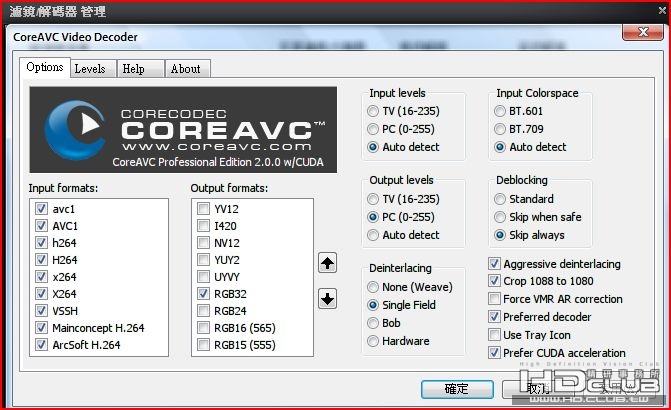Screen dimensions: 671x410
Task: Select TV (16-235) for output levels
Action: (373, 199)
